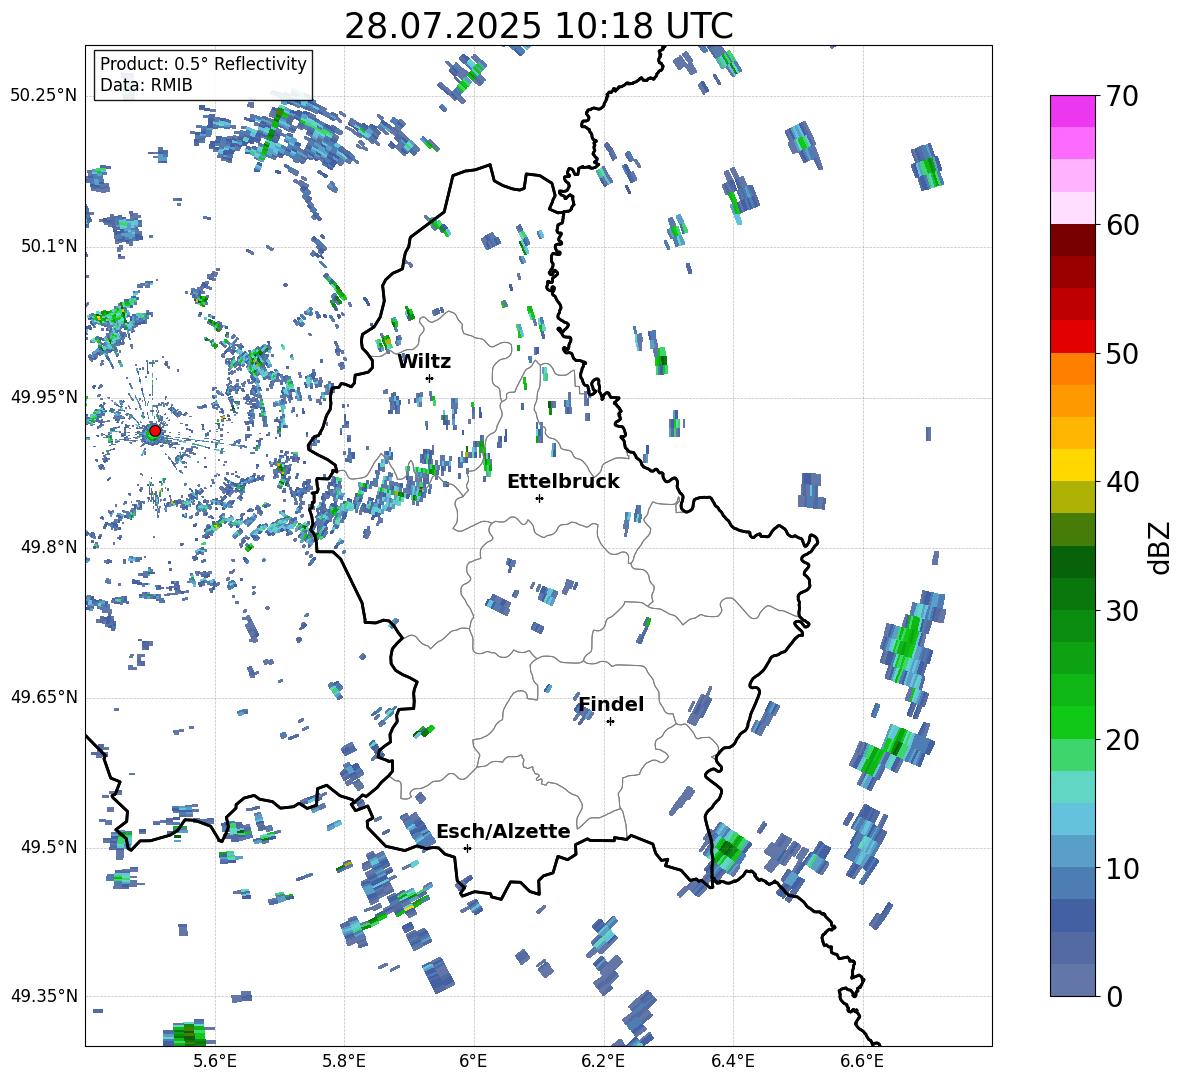Pick the bright red 50 dBZ swatch
Screen dimensions: 1184x1081
click(1072, 337)
